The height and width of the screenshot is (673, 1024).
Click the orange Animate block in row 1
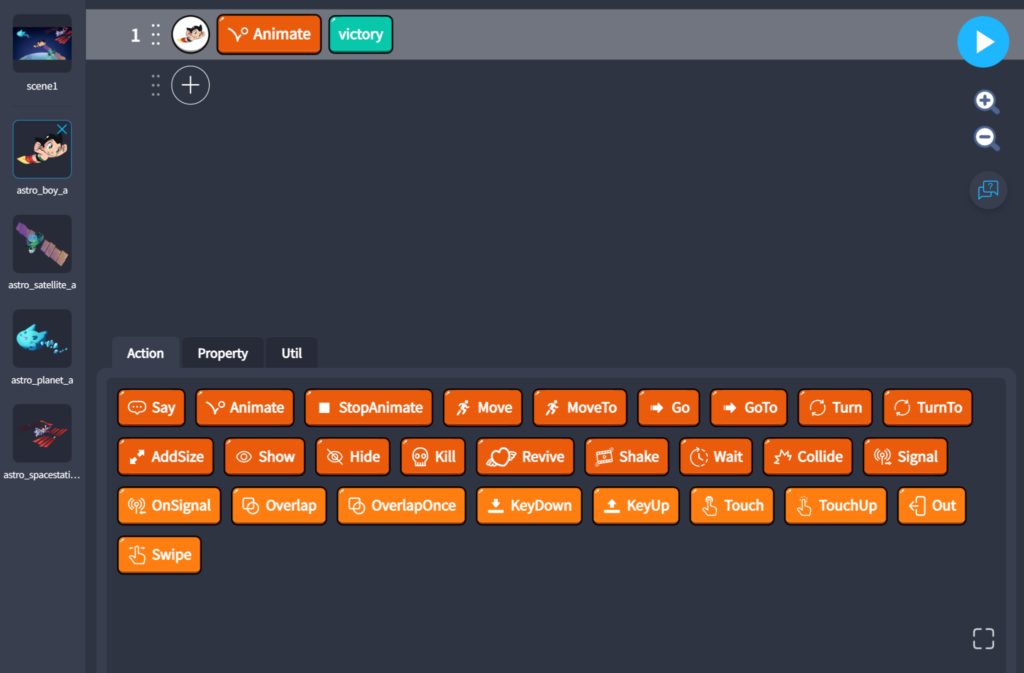269,35
